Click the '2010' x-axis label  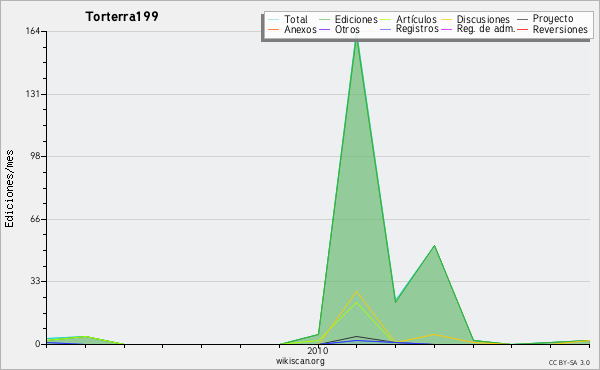tap(318, 350)
